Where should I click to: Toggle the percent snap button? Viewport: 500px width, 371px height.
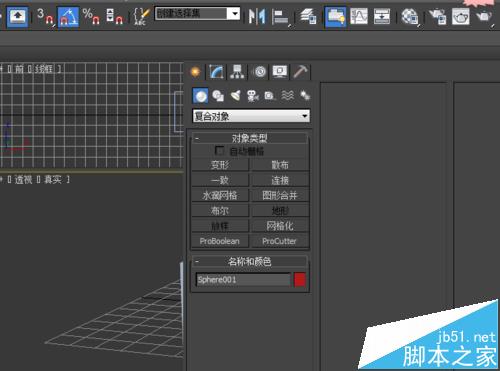[x=91, y=17]
